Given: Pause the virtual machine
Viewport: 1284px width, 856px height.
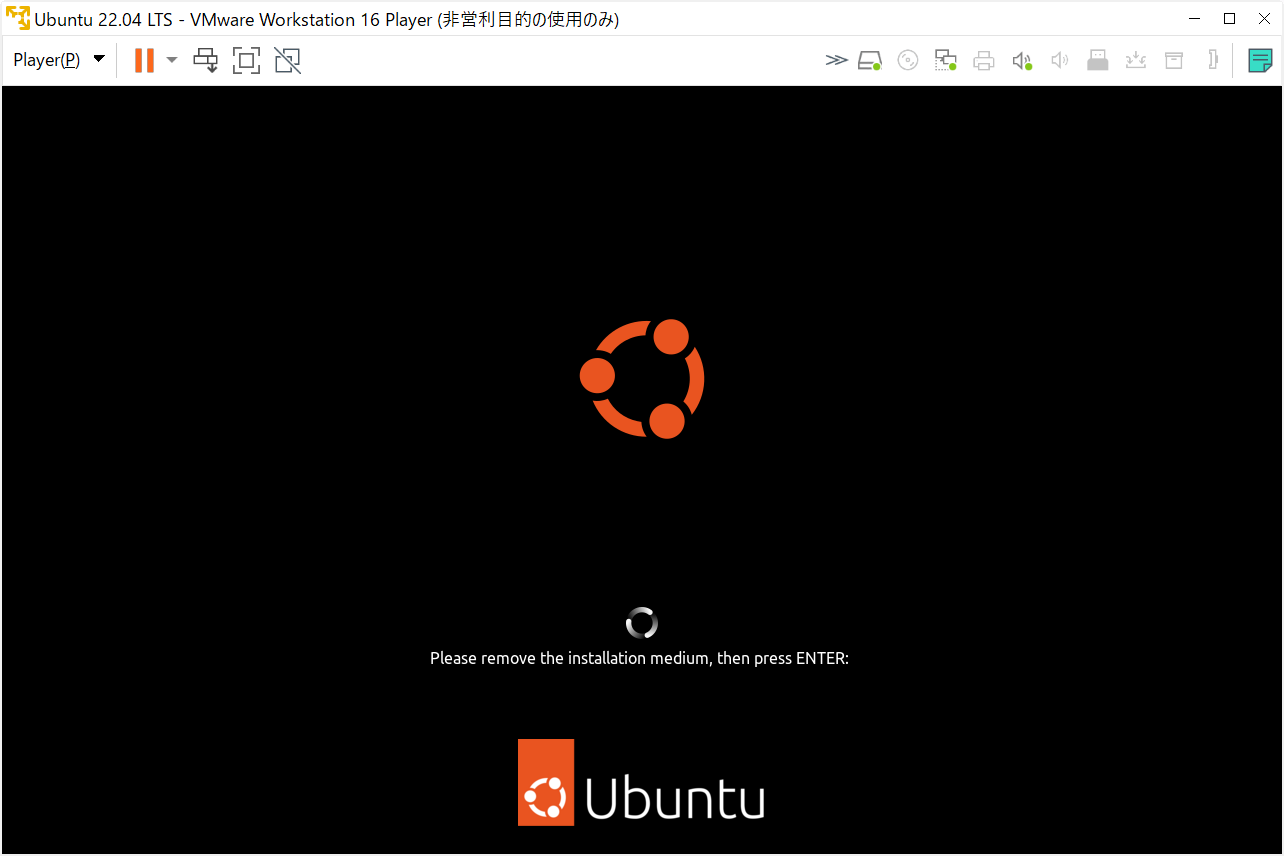Looking at the screenshot, I should point(144,60).
